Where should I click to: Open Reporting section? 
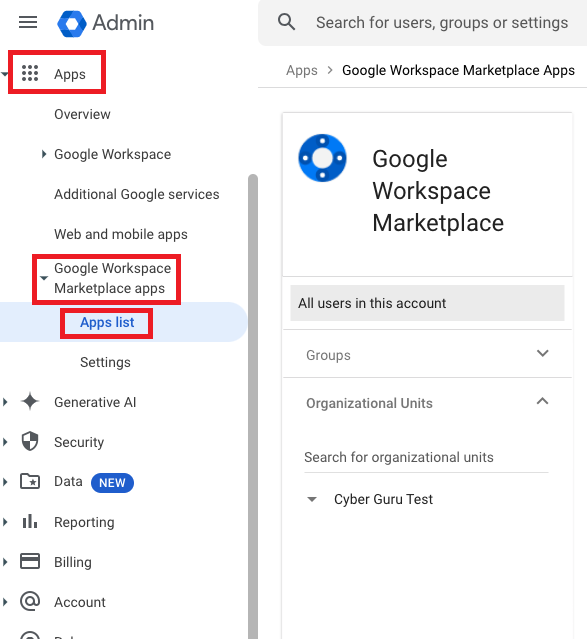click(x=84, y=522)
